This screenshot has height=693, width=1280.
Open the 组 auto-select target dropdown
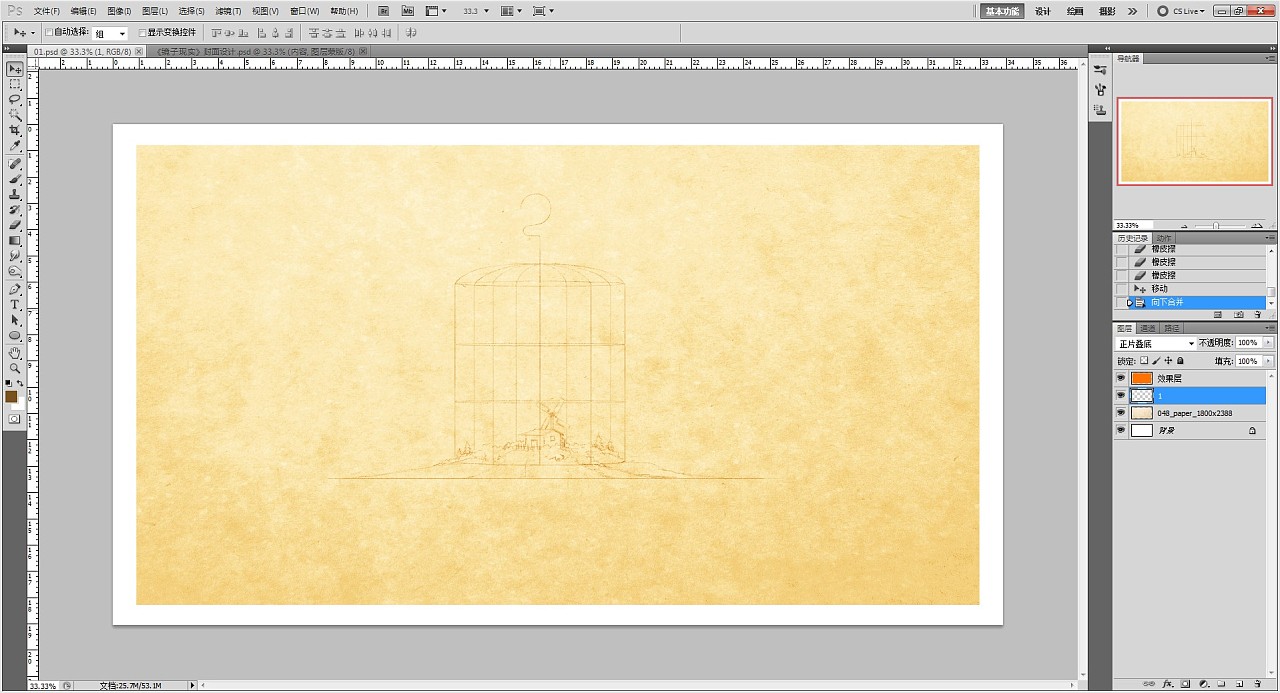[x=110, y=33]
